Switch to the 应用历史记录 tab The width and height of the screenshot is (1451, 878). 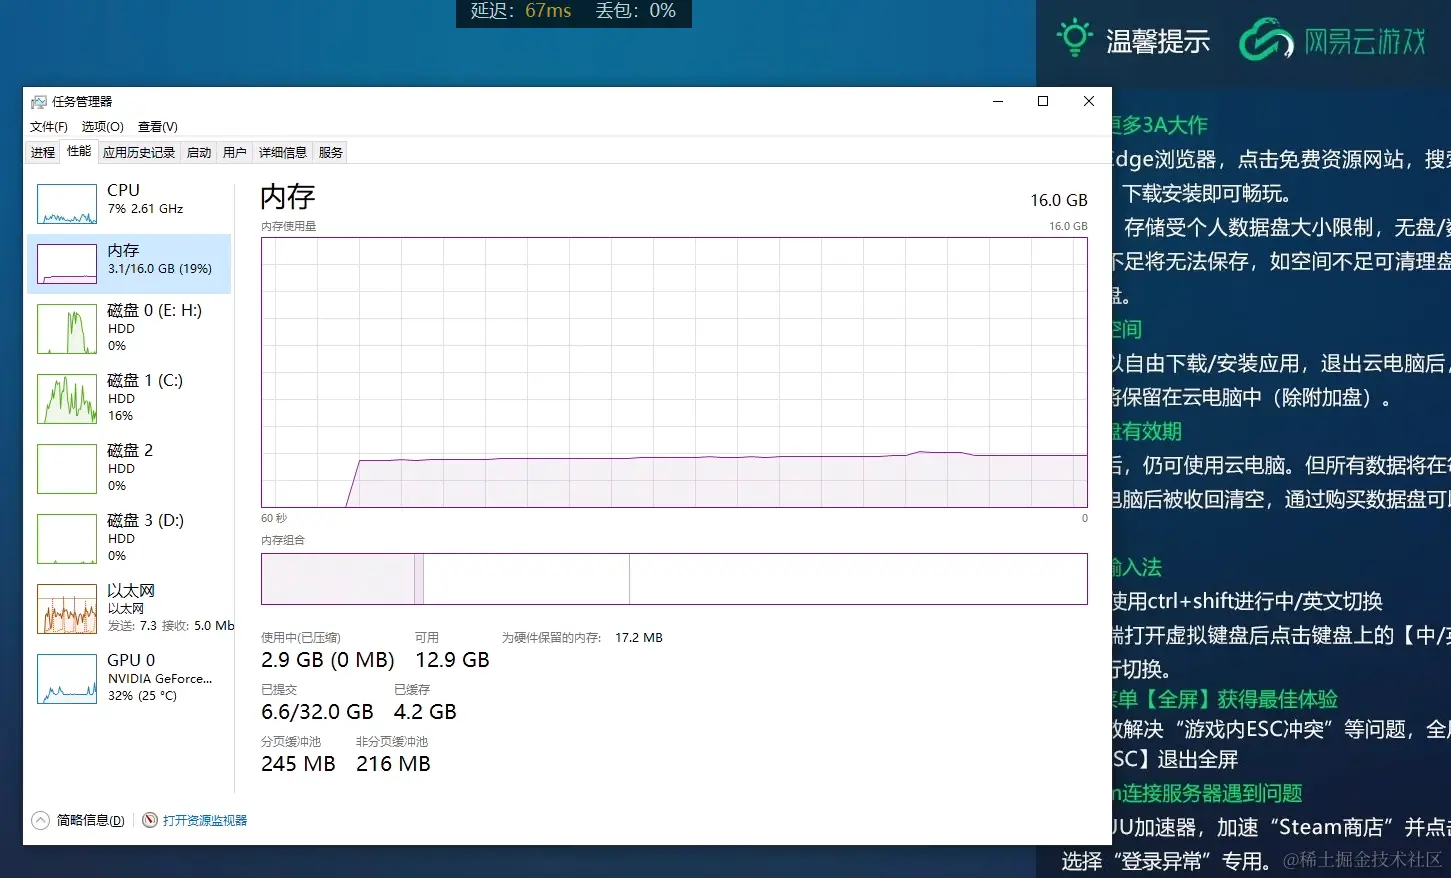(x=139, y=153)
